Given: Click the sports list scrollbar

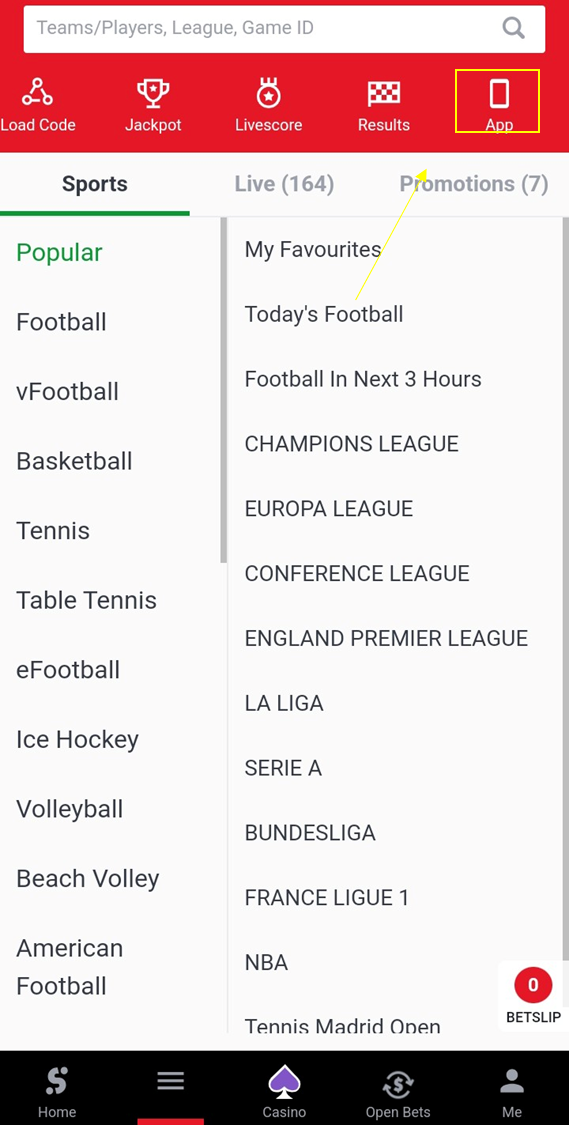Looking at the screenshot, I should click(x=223, y=391).
